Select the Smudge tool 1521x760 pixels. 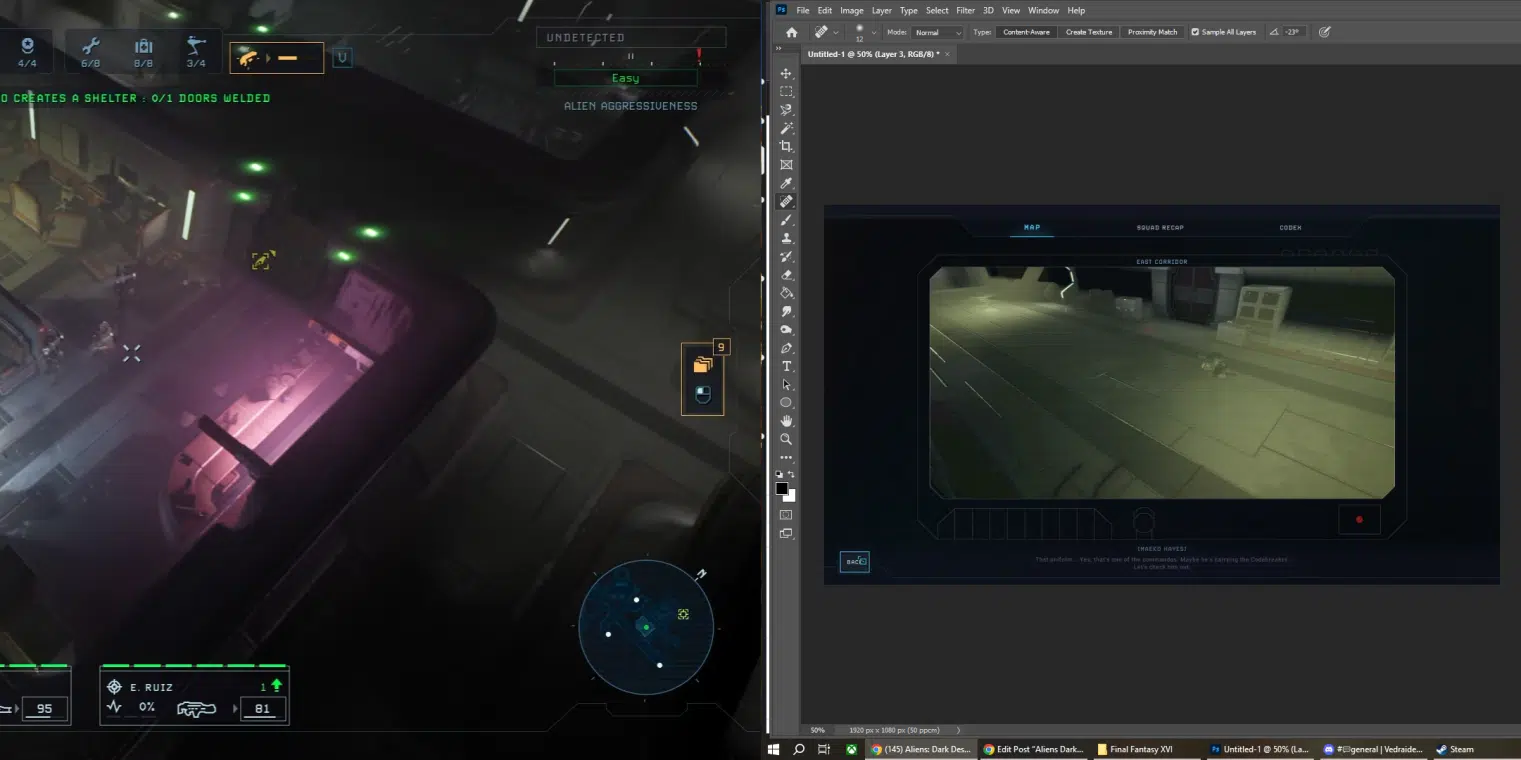coord(786,311)
